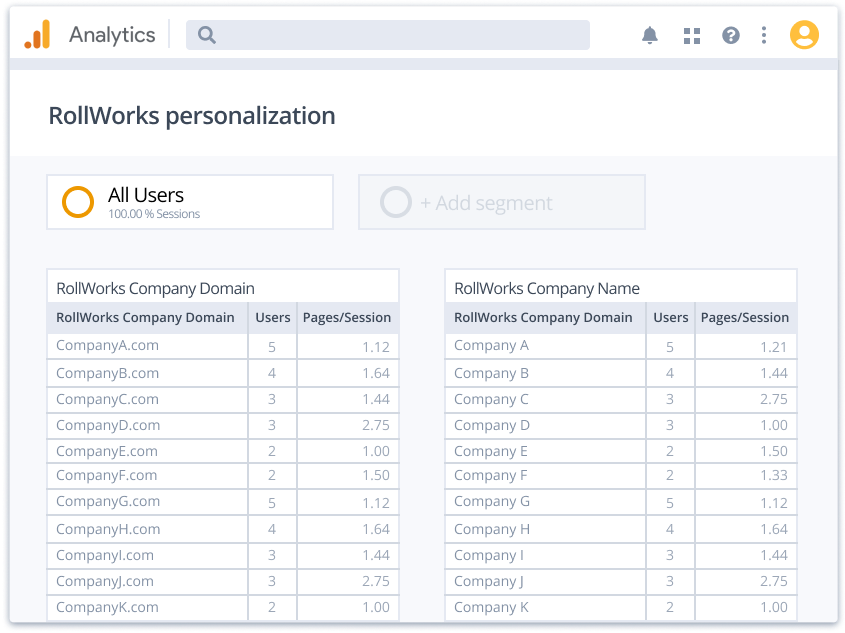
Task: Click the + Add segment box
Action: pos(501,202)
